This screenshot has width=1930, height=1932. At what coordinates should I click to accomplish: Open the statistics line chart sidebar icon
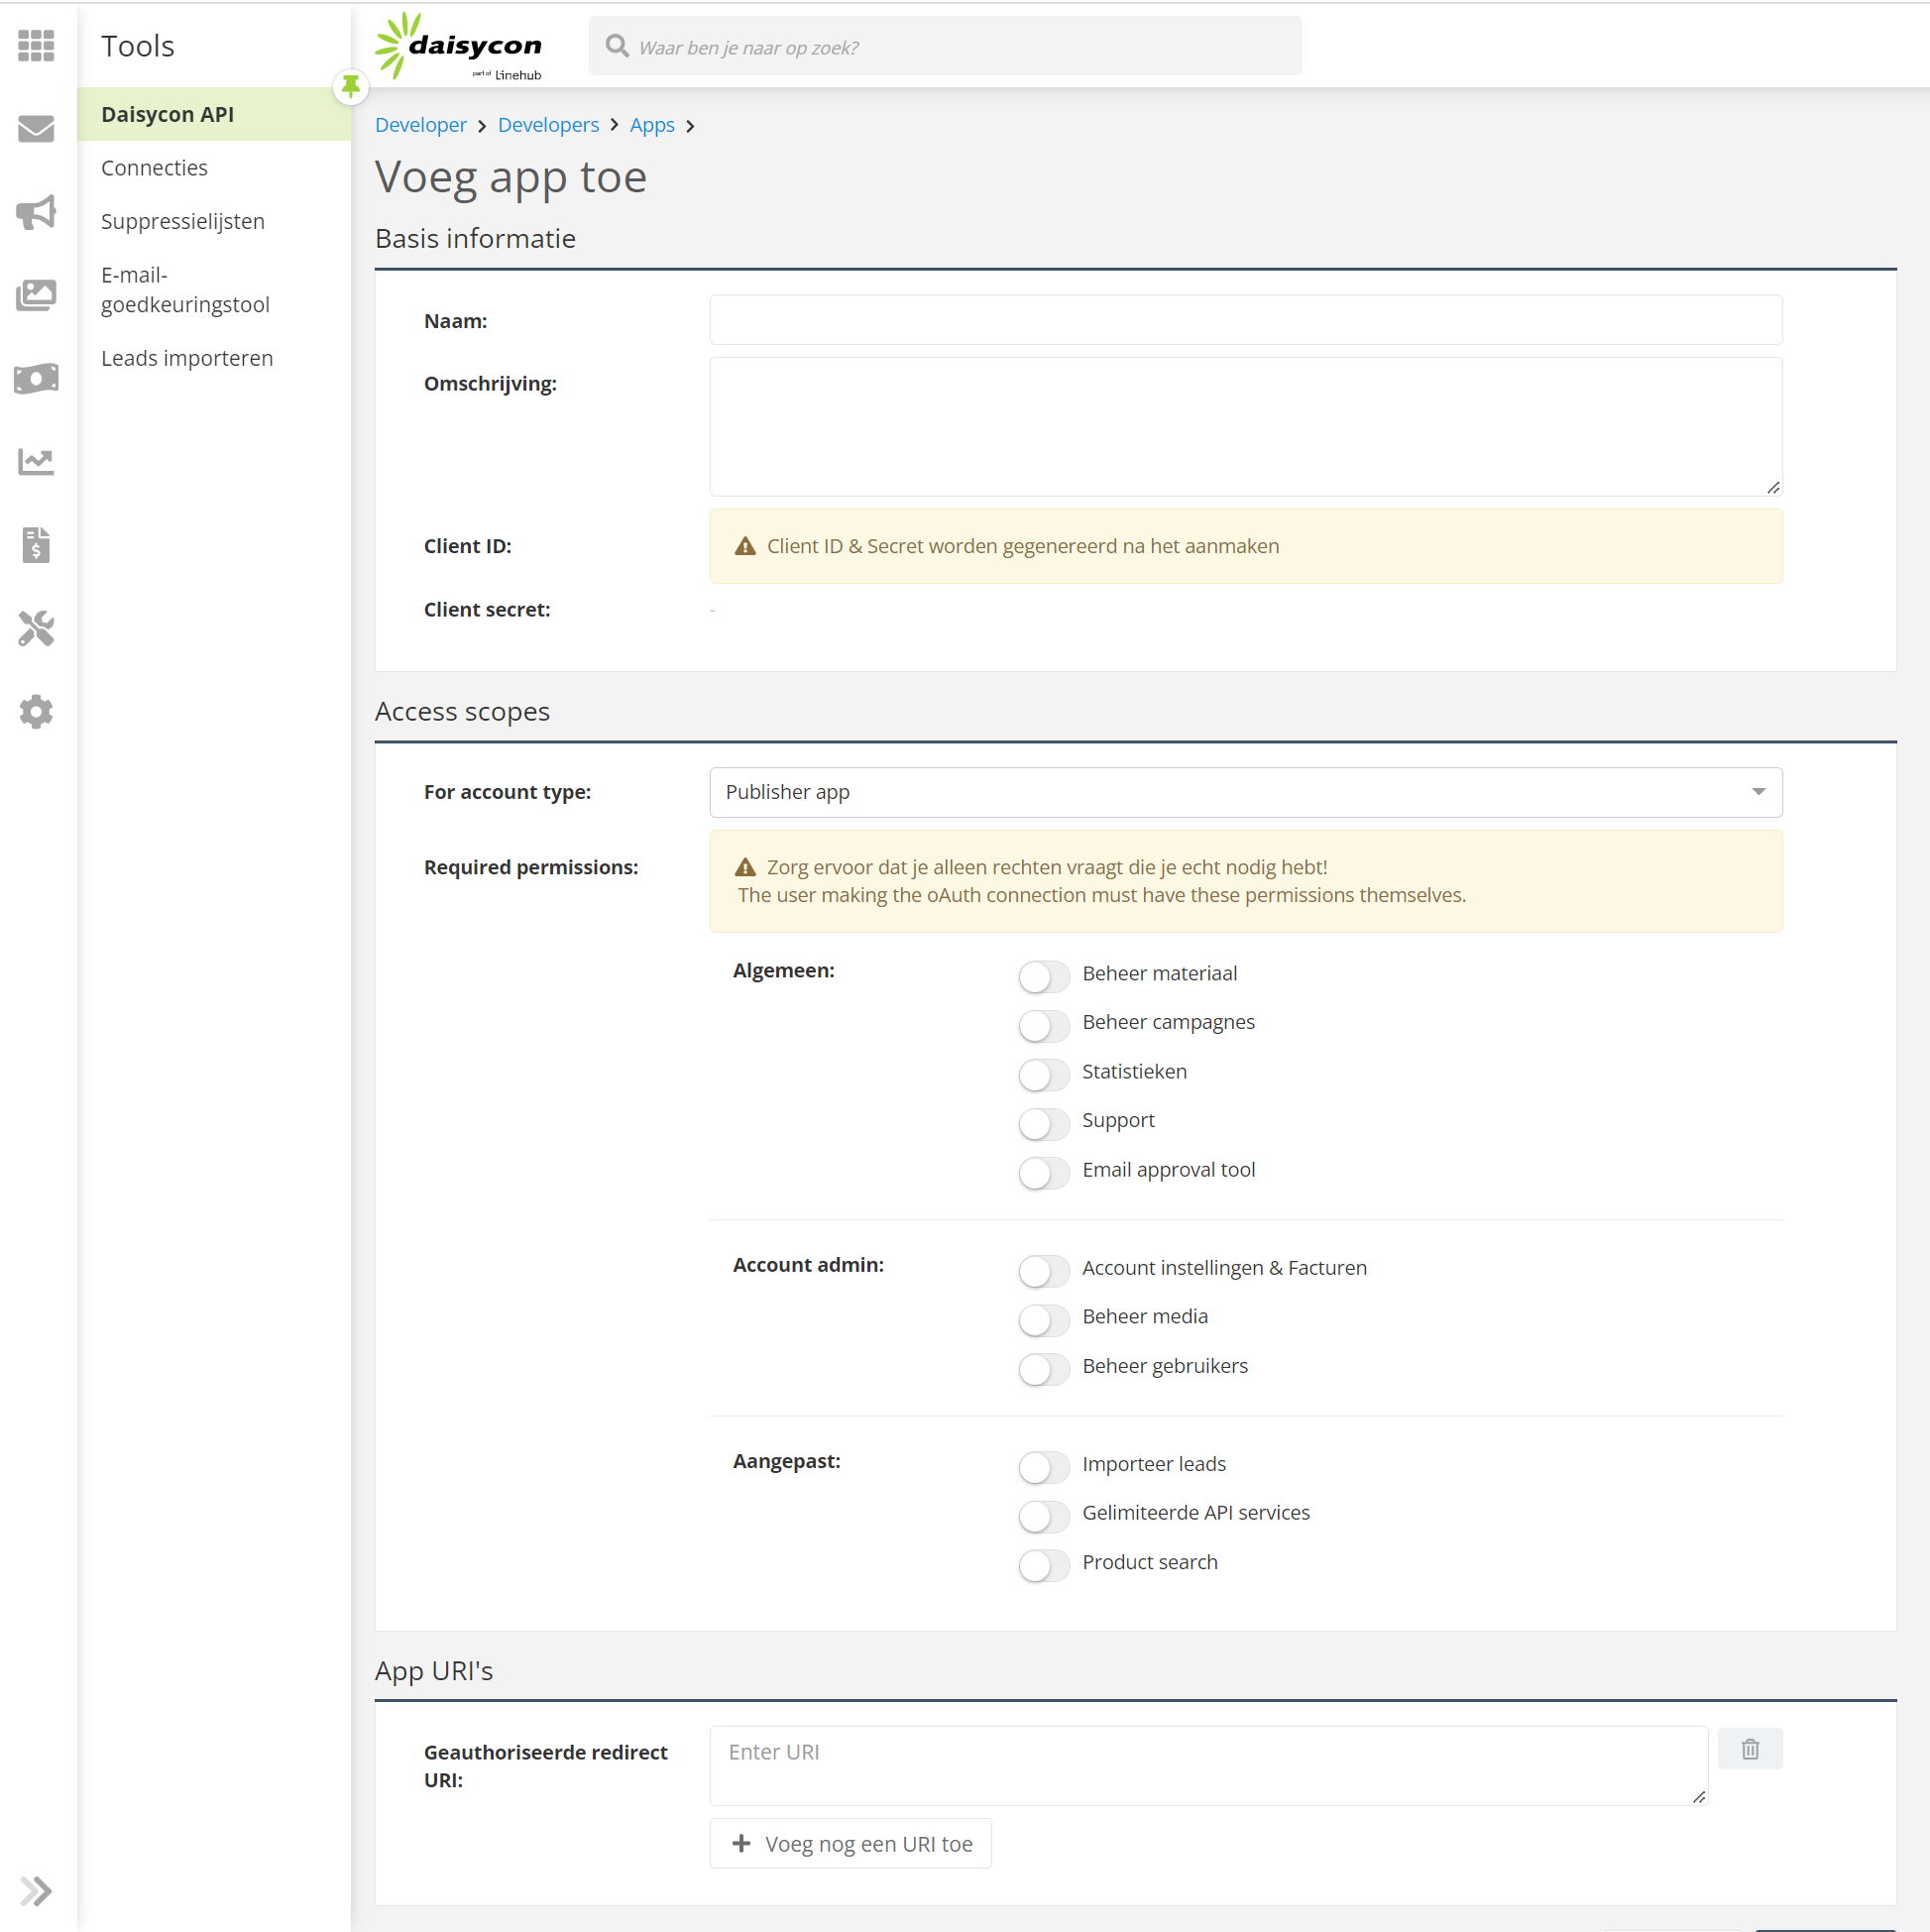pyautogui.click(x=36, y=461)
